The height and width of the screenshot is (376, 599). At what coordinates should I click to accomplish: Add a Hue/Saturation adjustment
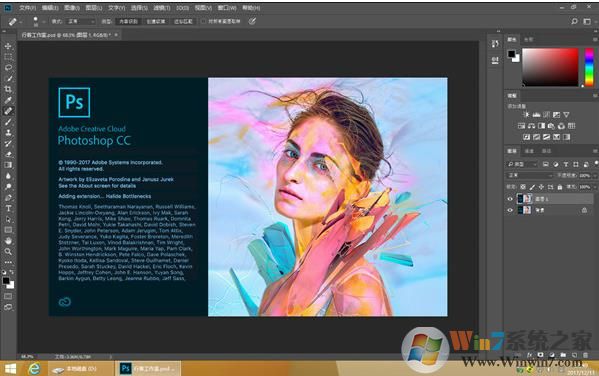pyautogui.click(x=521, y=126)
